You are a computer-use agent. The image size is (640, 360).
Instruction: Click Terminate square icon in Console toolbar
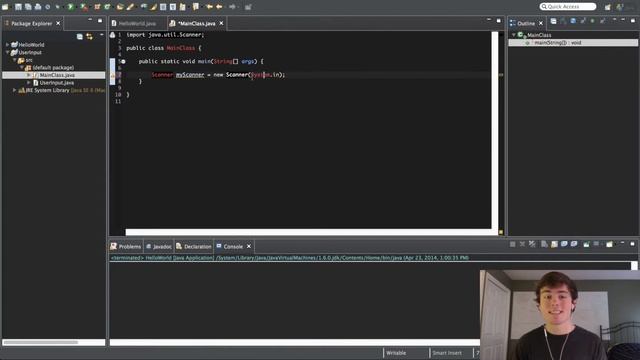click(513, 244)
